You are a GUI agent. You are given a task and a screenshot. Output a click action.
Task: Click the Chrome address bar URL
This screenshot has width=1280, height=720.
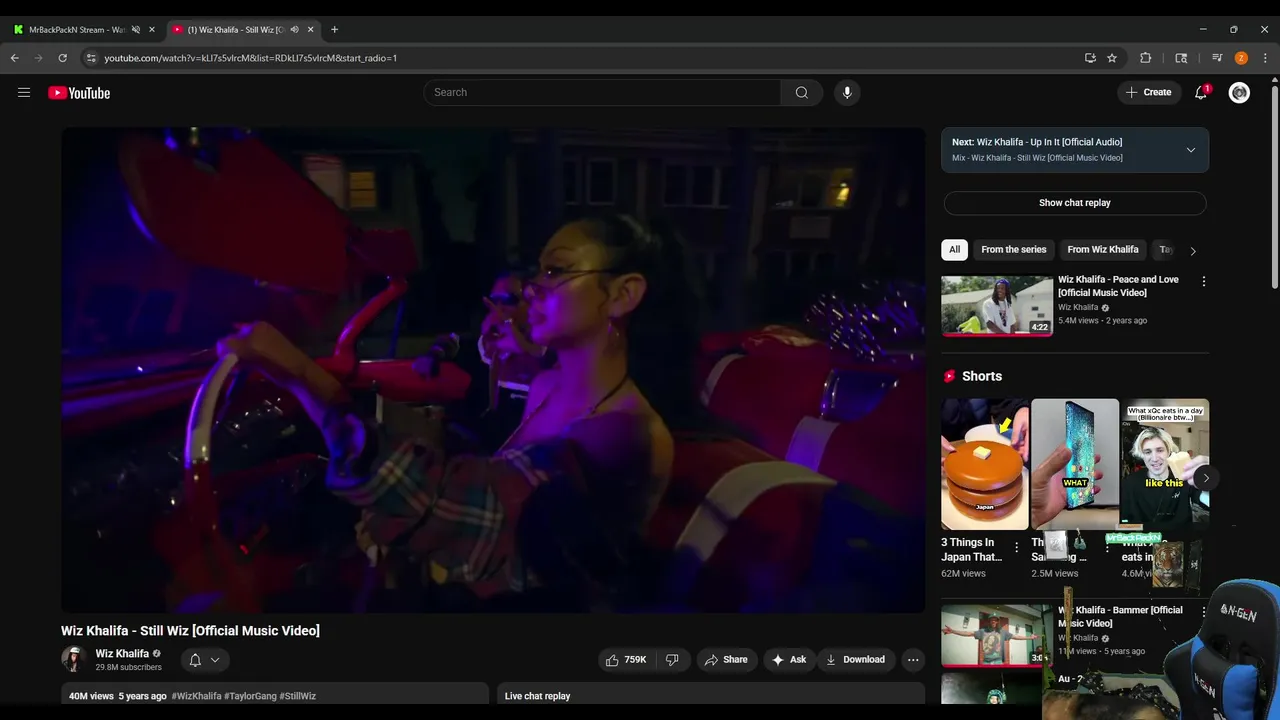click(250, 58)
